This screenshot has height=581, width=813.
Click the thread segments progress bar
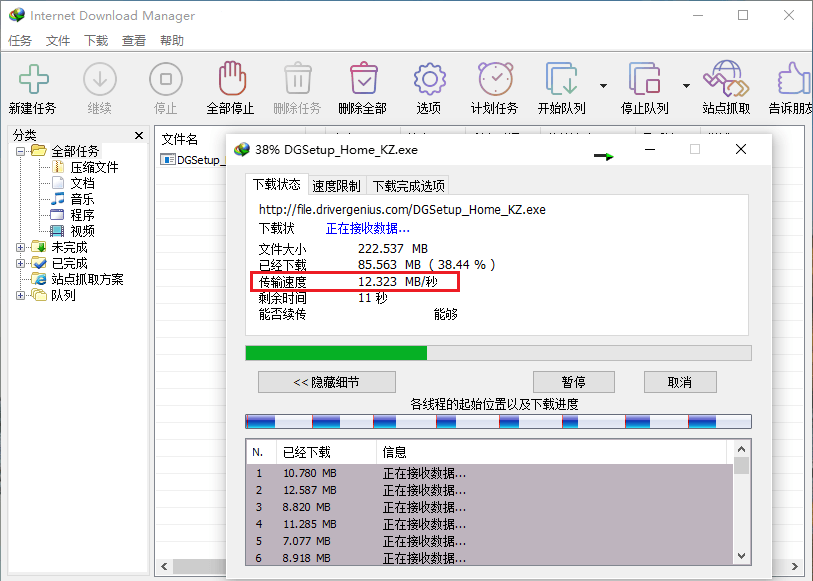pos(498,421)
